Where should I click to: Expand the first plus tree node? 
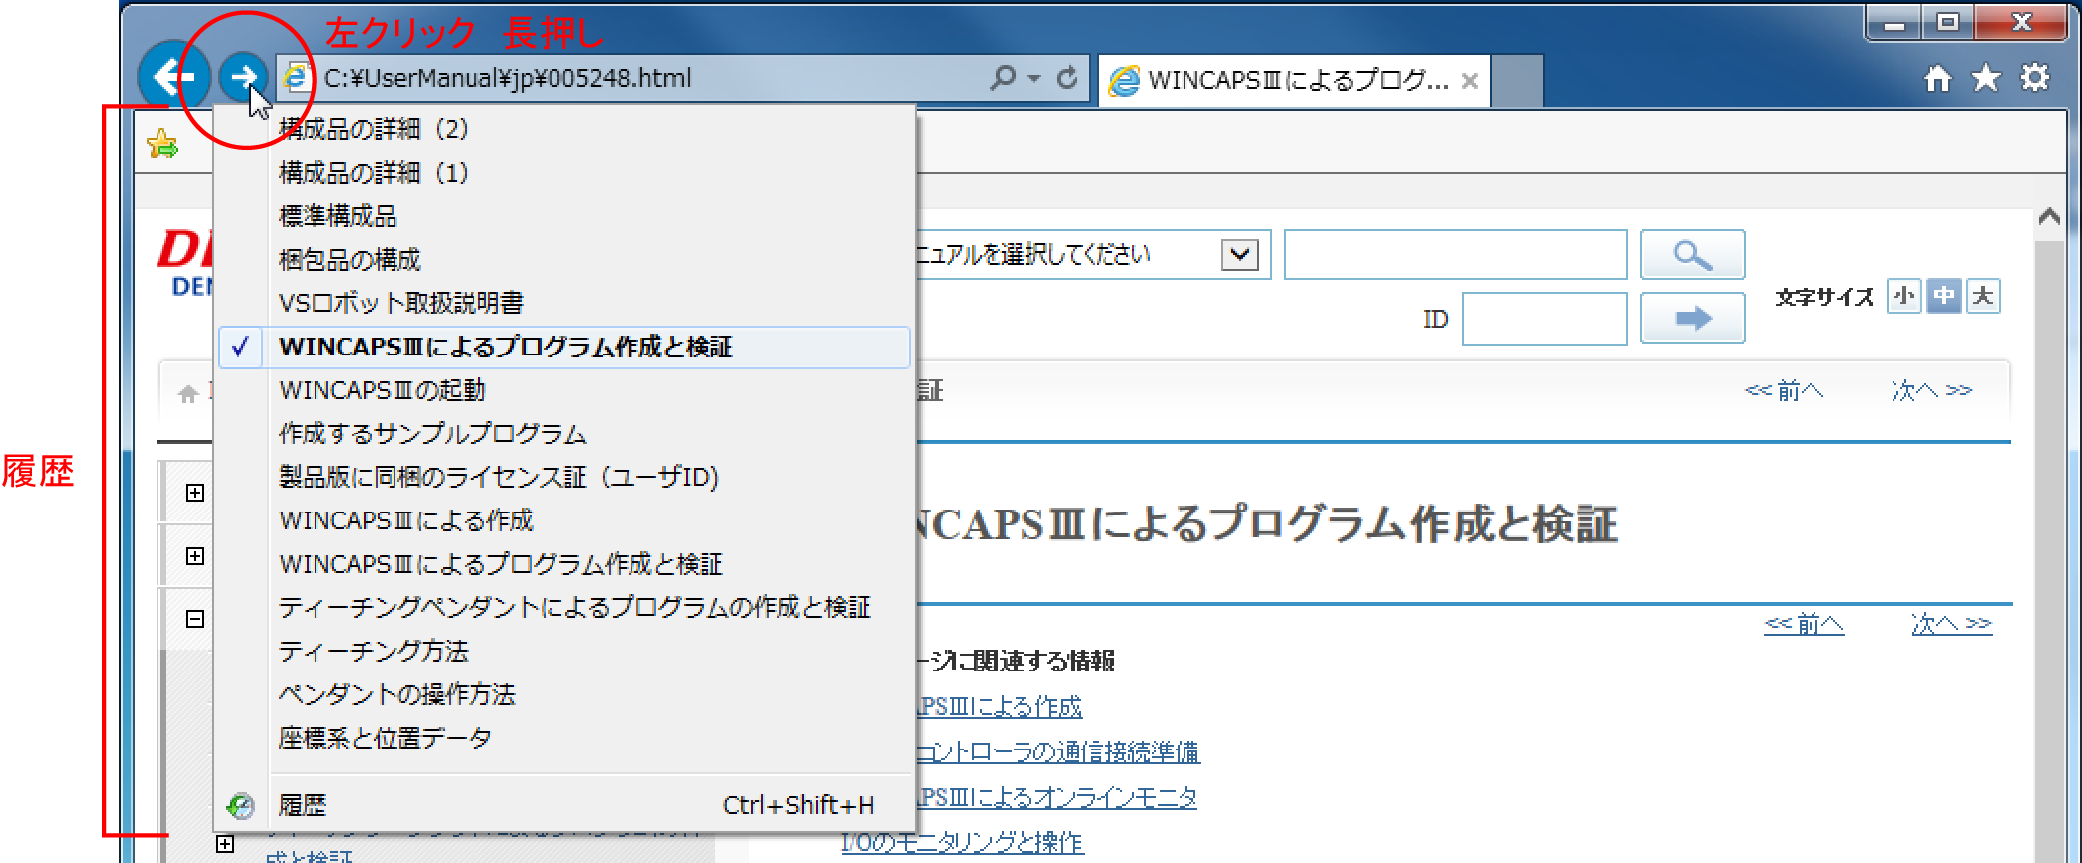(x=195, y=493)
